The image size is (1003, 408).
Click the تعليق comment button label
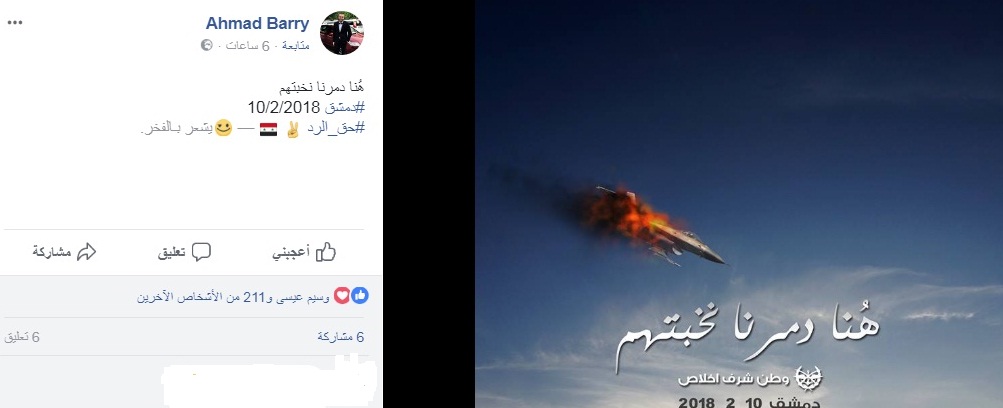point(171,253)
